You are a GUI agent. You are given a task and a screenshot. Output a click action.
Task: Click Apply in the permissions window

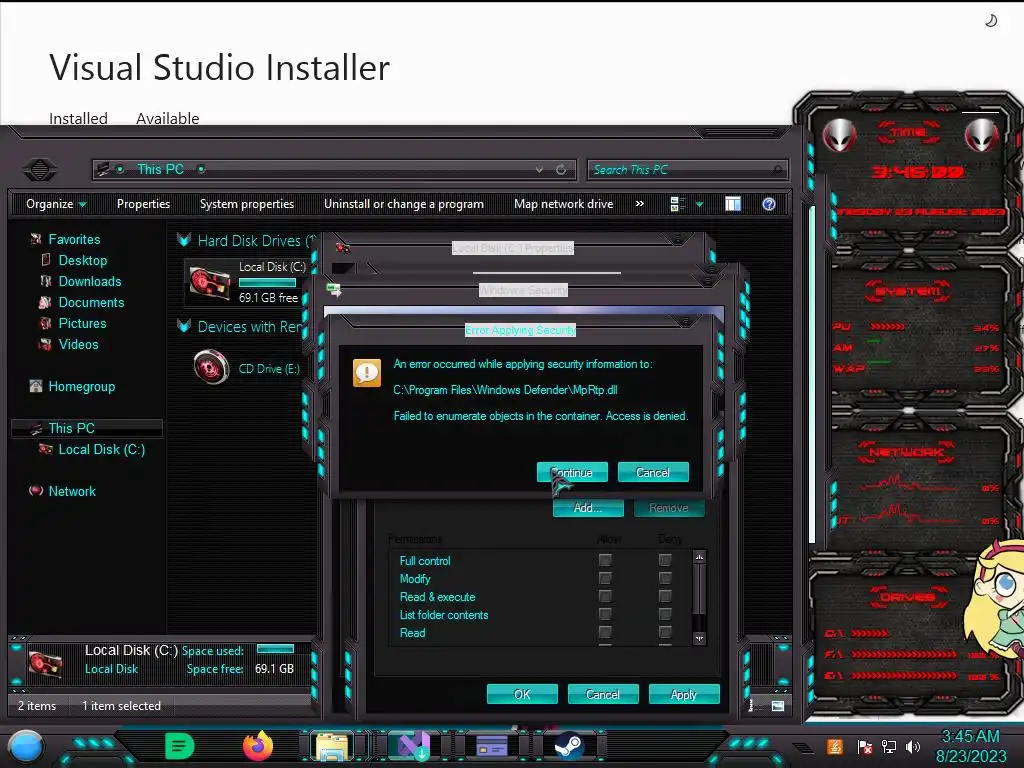pyautogui.click(x=684, y=694)
